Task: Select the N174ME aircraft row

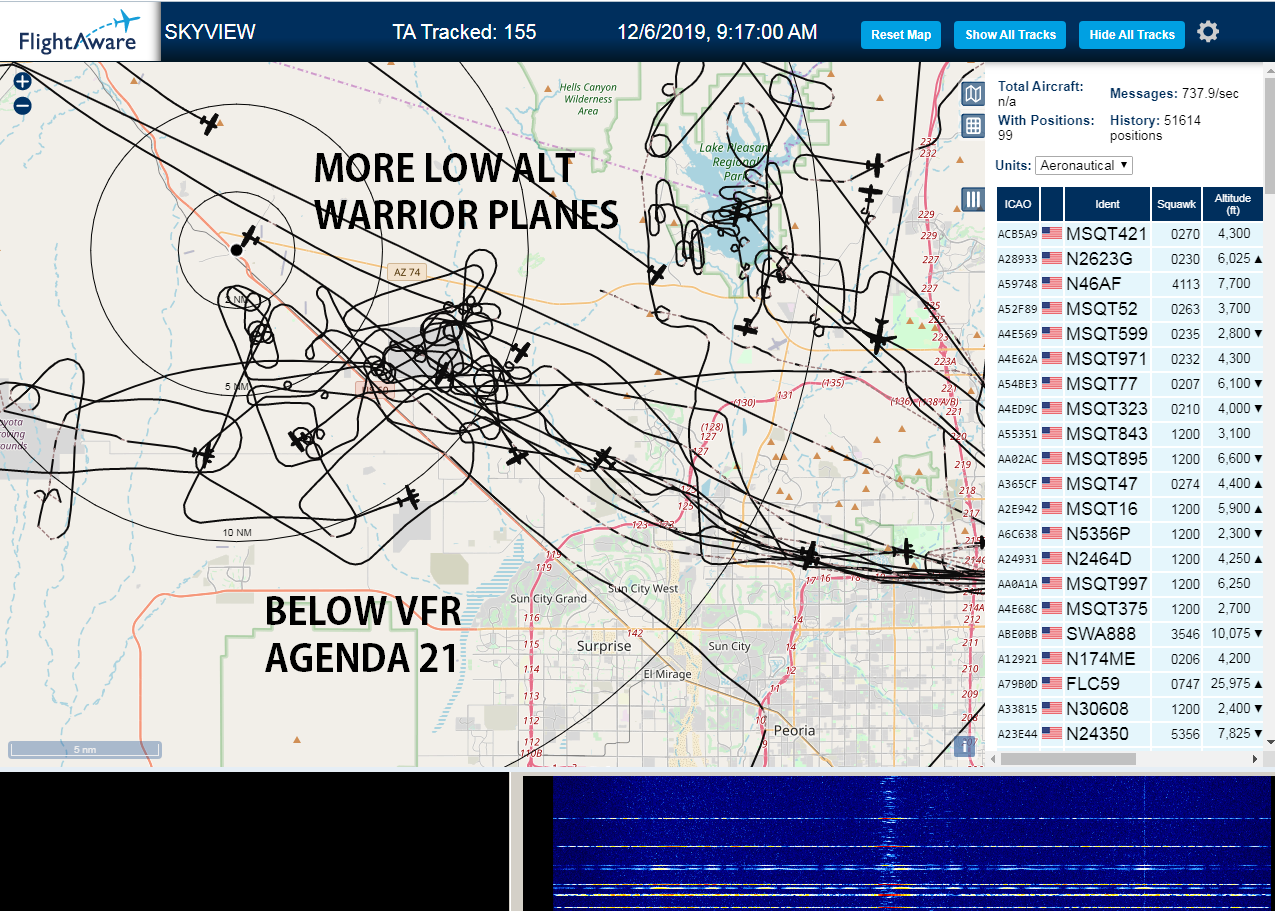Action: [1130, 658]
